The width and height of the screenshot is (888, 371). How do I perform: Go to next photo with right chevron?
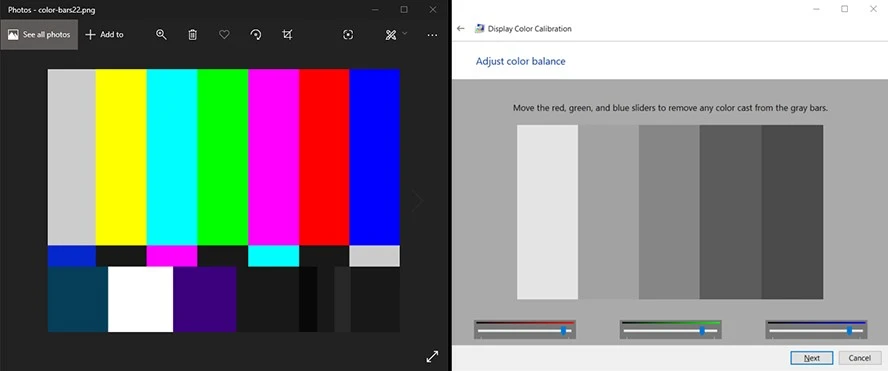417,201
